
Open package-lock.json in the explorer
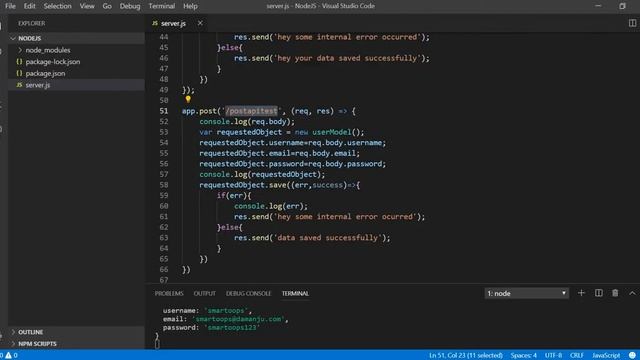tap(53, 62)
